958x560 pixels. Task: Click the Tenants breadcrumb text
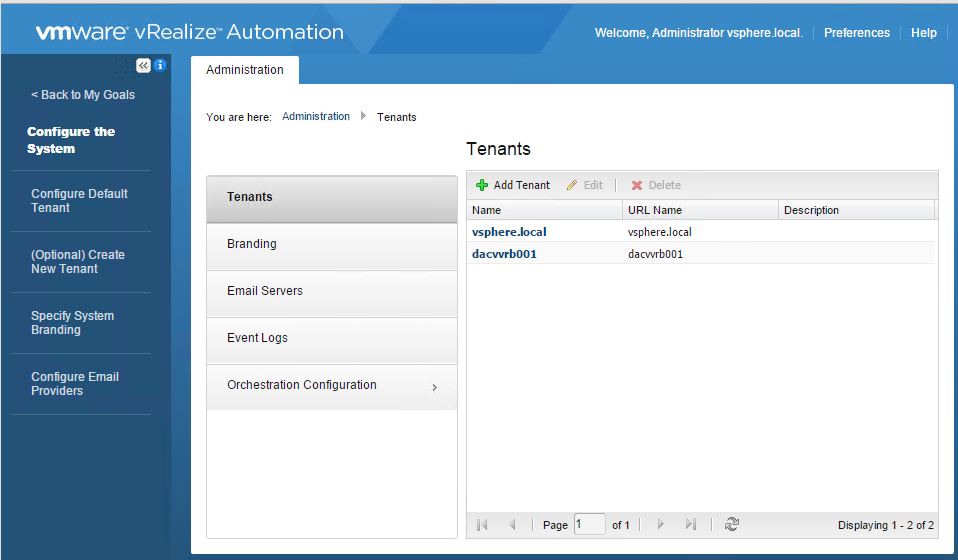397,117
